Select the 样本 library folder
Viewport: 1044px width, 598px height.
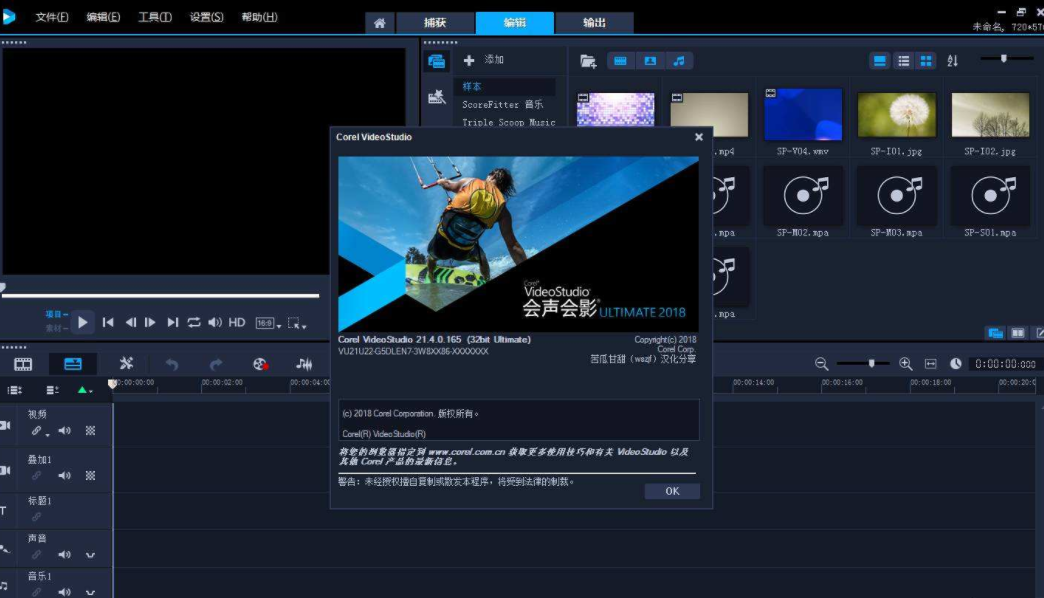505,87
